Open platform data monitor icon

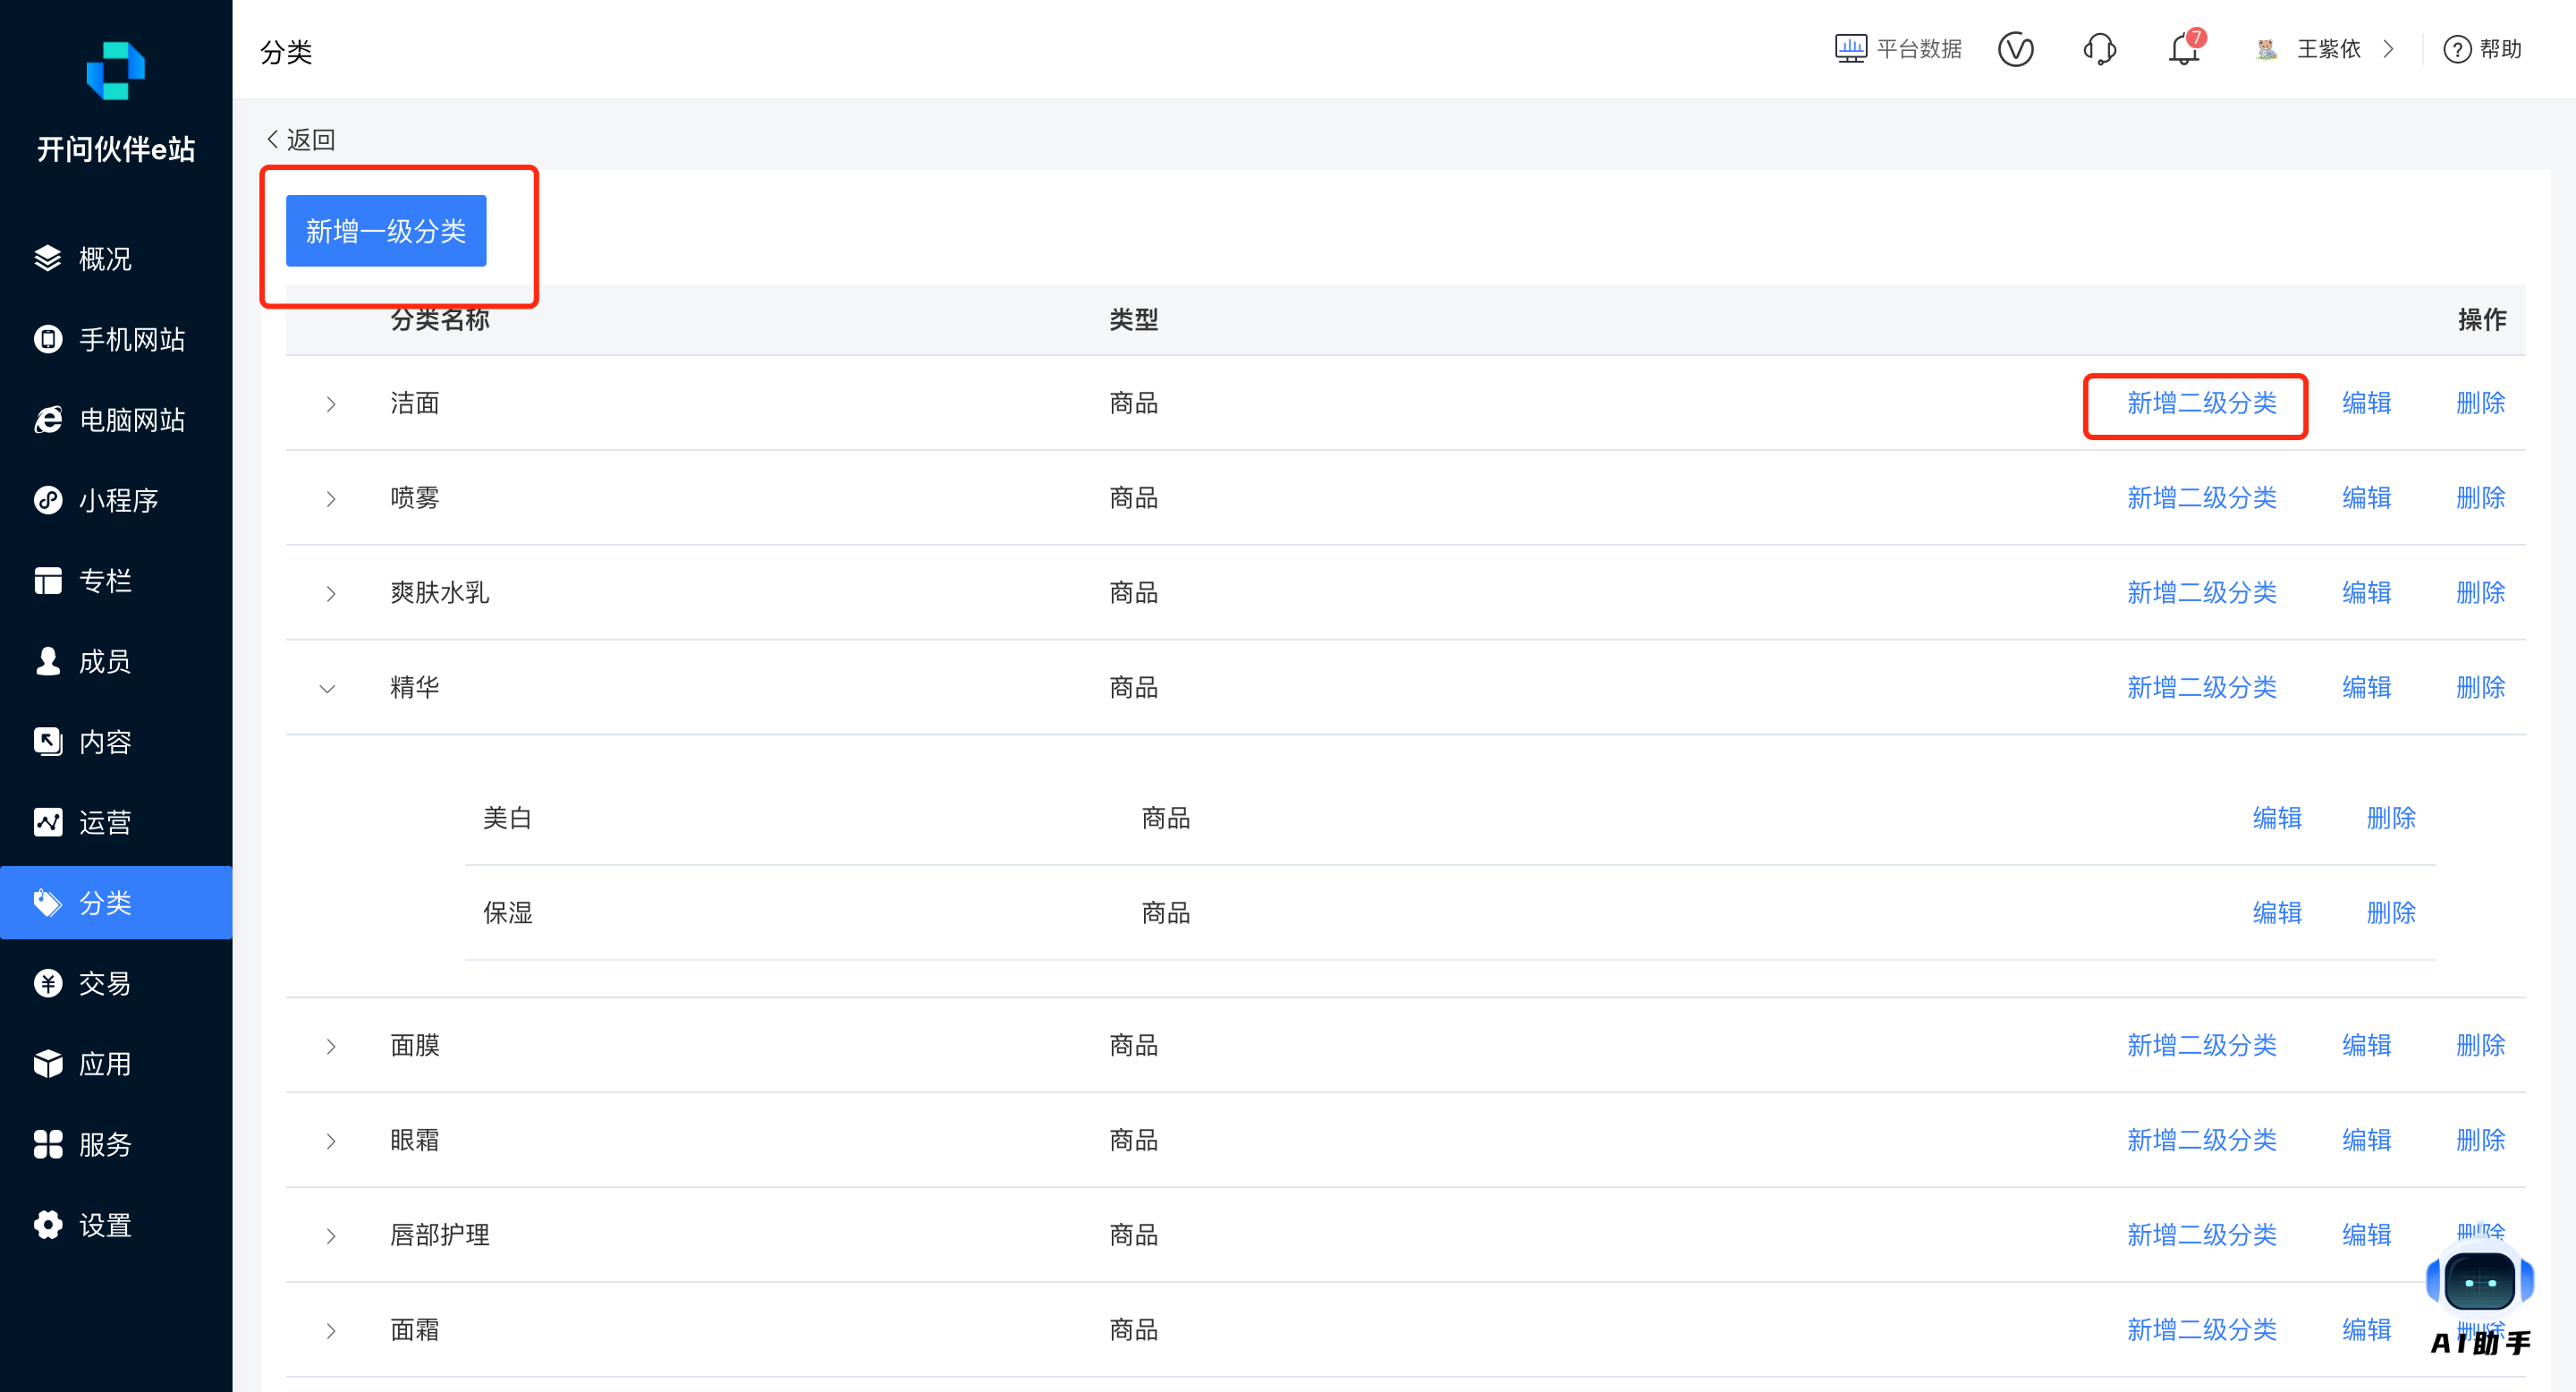[x=1850, y=49]
